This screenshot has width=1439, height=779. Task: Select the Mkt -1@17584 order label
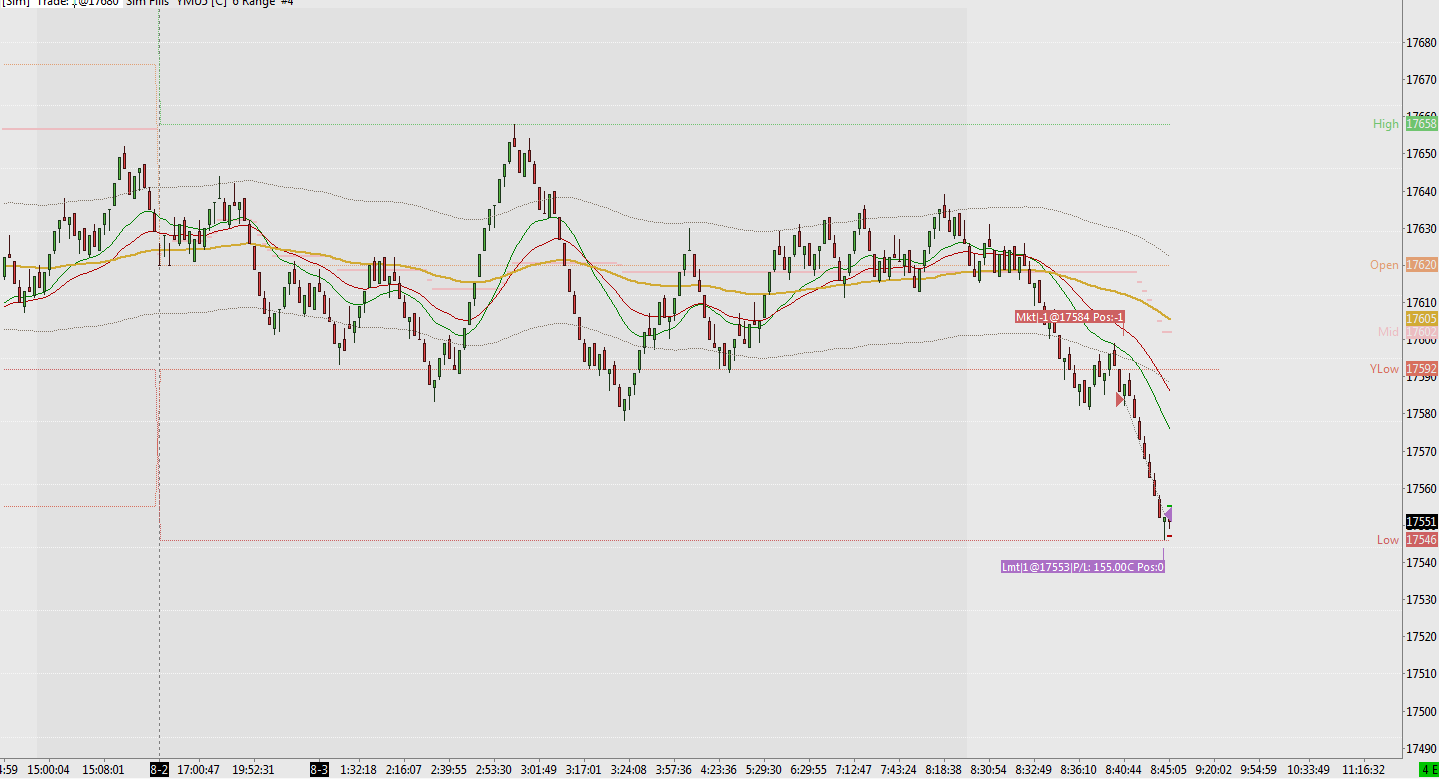tap(1070, 317)
